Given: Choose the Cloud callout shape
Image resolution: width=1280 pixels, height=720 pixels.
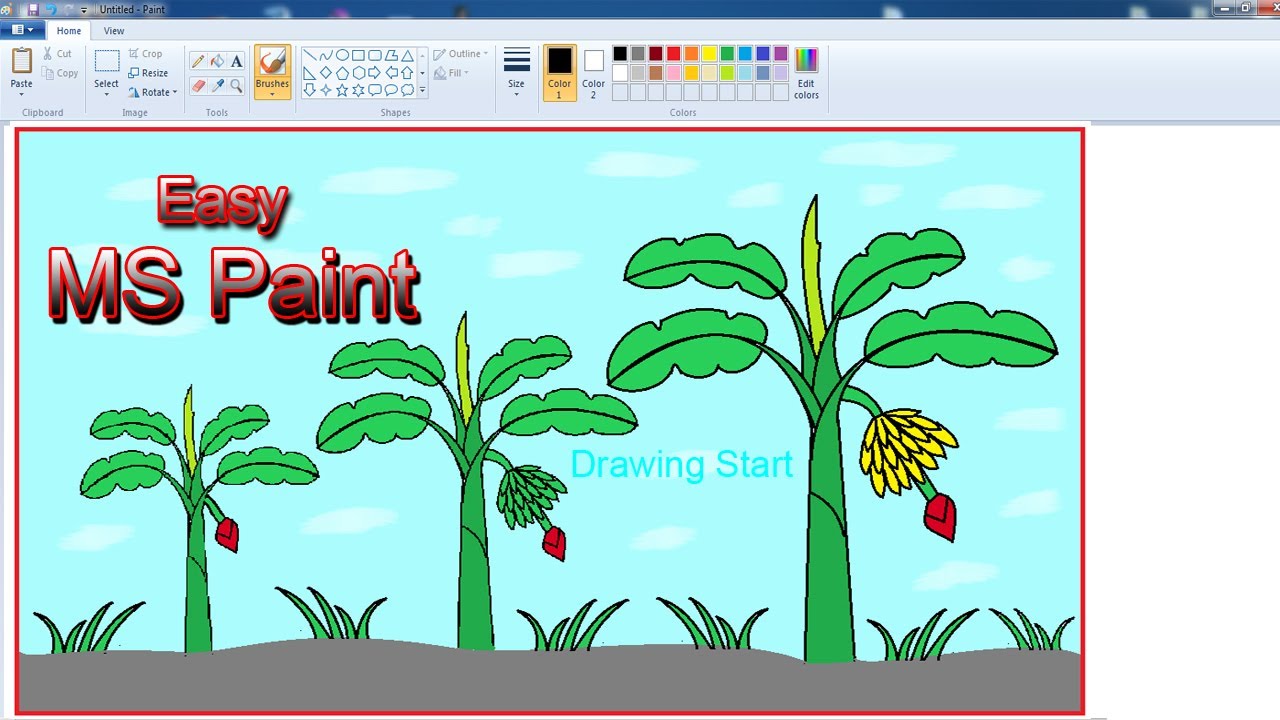Looking at the screenshot, I should [x=407, y=90].
